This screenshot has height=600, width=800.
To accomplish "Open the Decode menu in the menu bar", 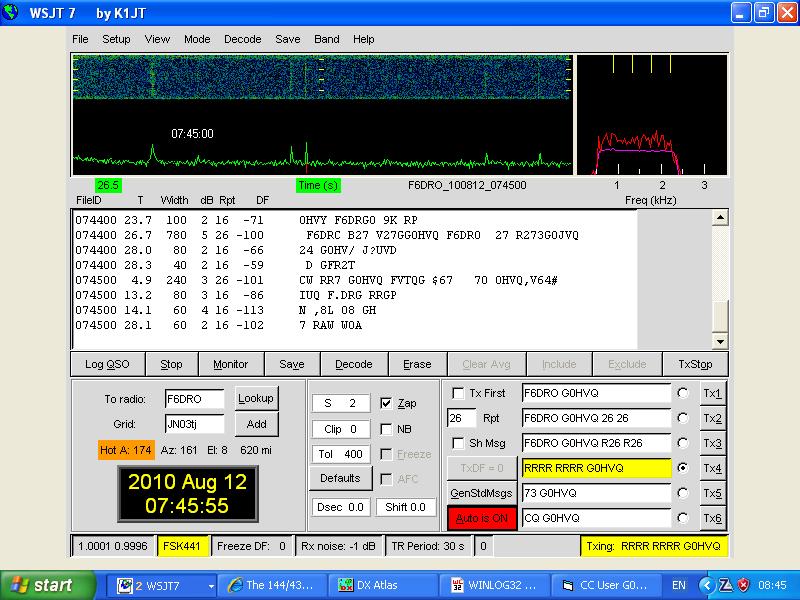I will [x=242, y=39].
